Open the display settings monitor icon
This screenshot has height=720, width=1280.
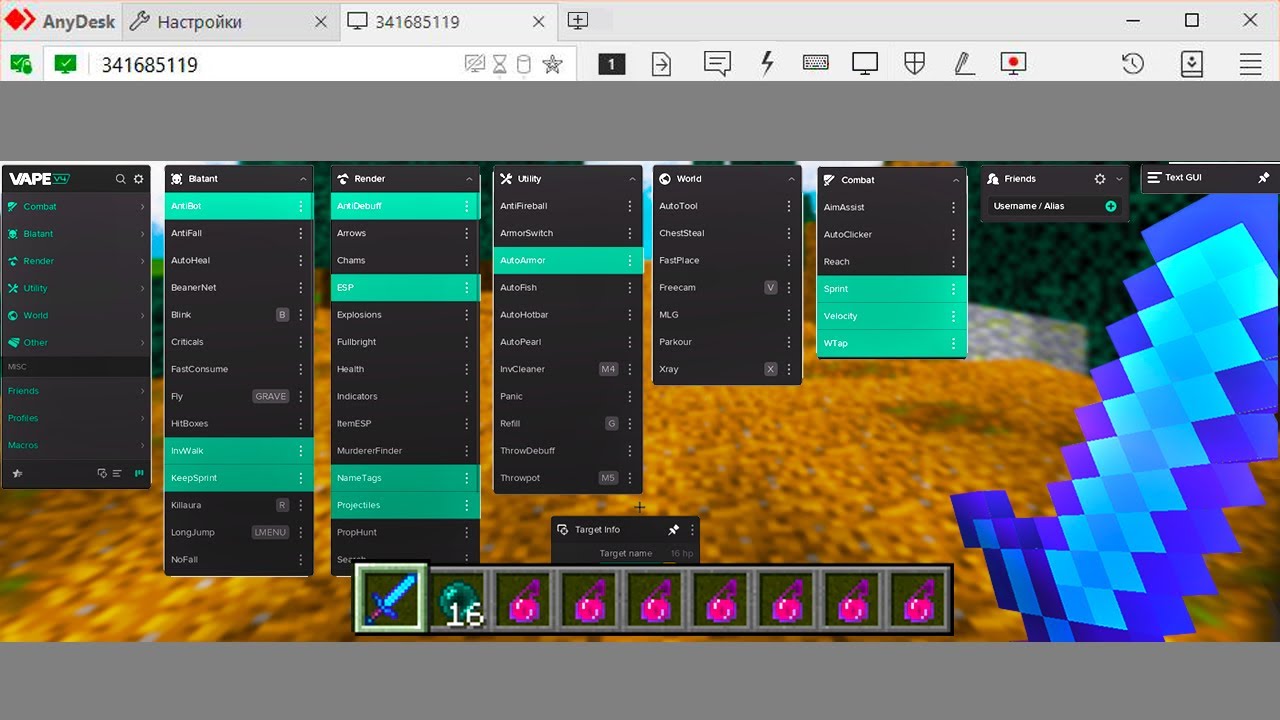tap(865, 64)
